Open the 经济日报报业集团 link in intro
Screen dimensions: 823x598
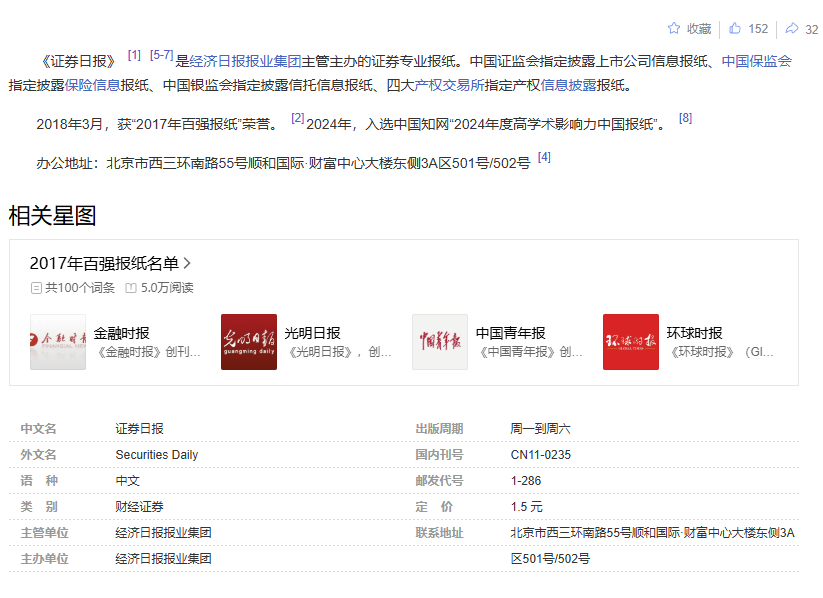(245, 61)
